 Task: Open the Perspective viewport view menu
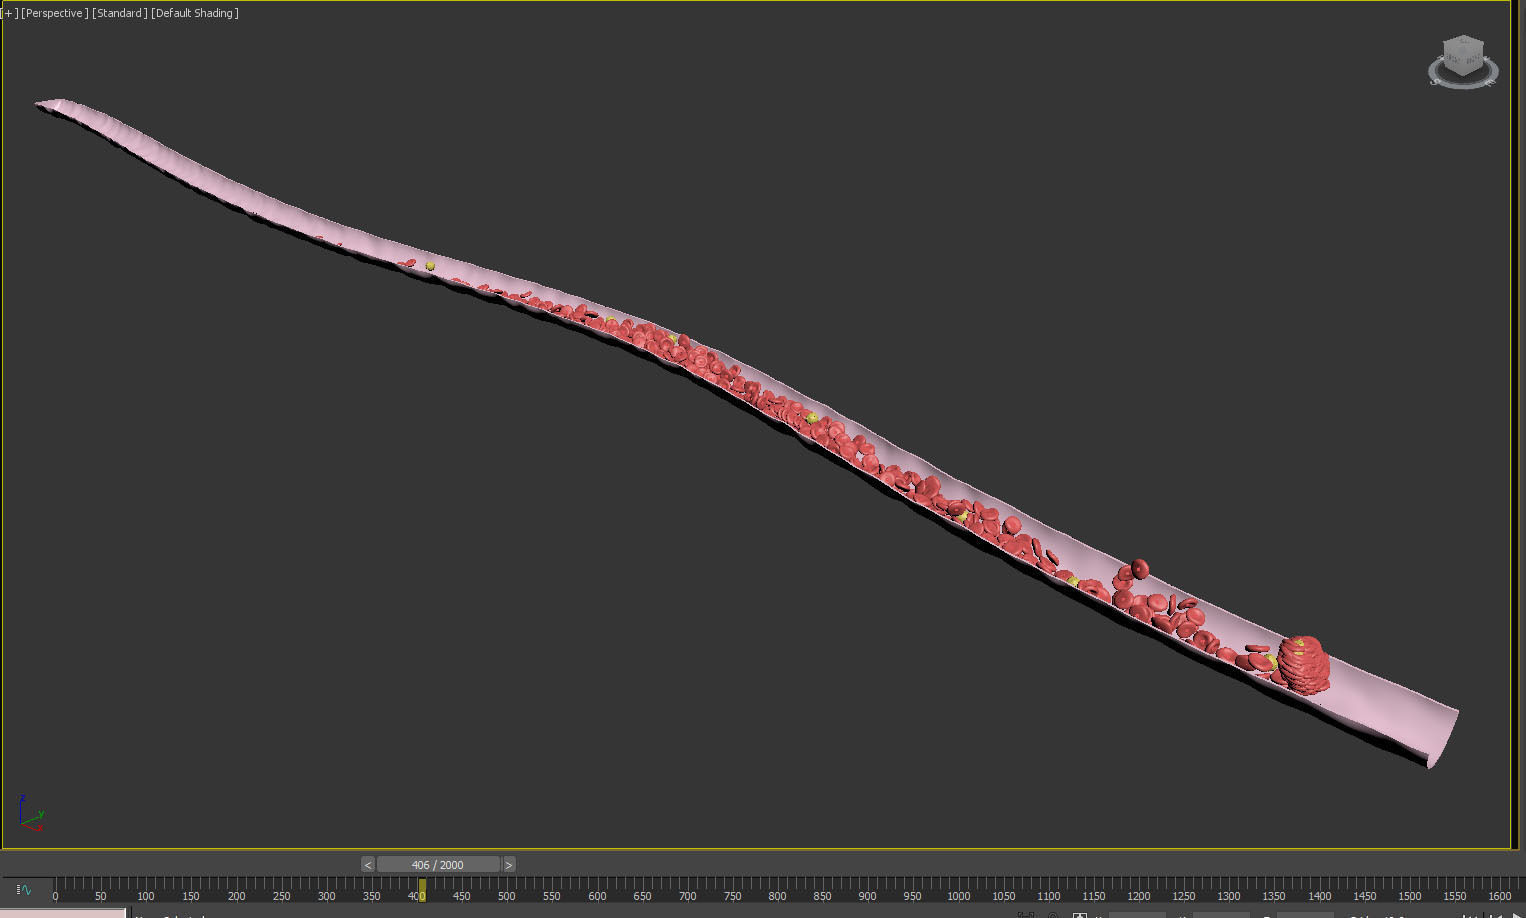(55, 13)
